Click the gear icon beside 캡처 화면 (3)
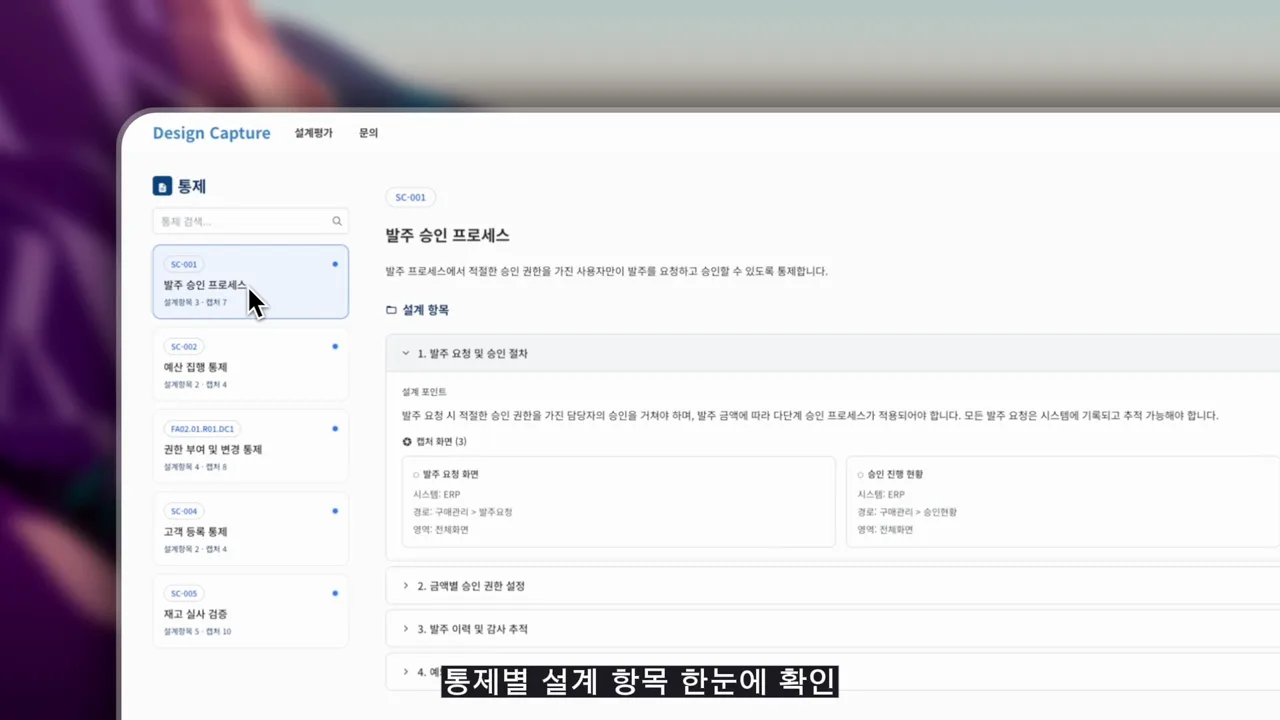Screen dimensions: 1280x720 coord(407,442)
